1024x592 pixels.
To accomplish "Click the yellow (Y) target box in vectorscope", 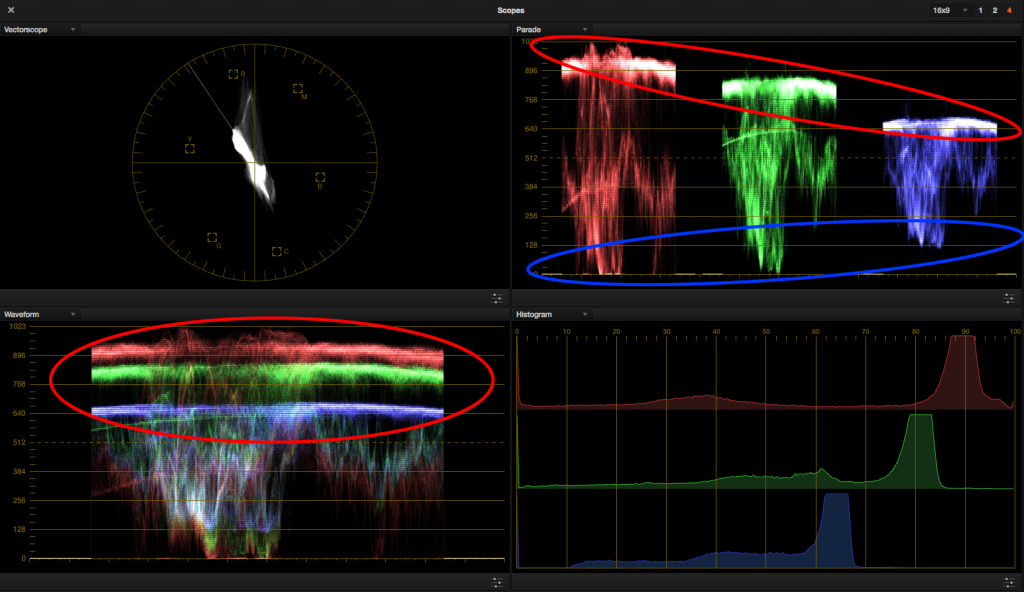I will (190, 148).
